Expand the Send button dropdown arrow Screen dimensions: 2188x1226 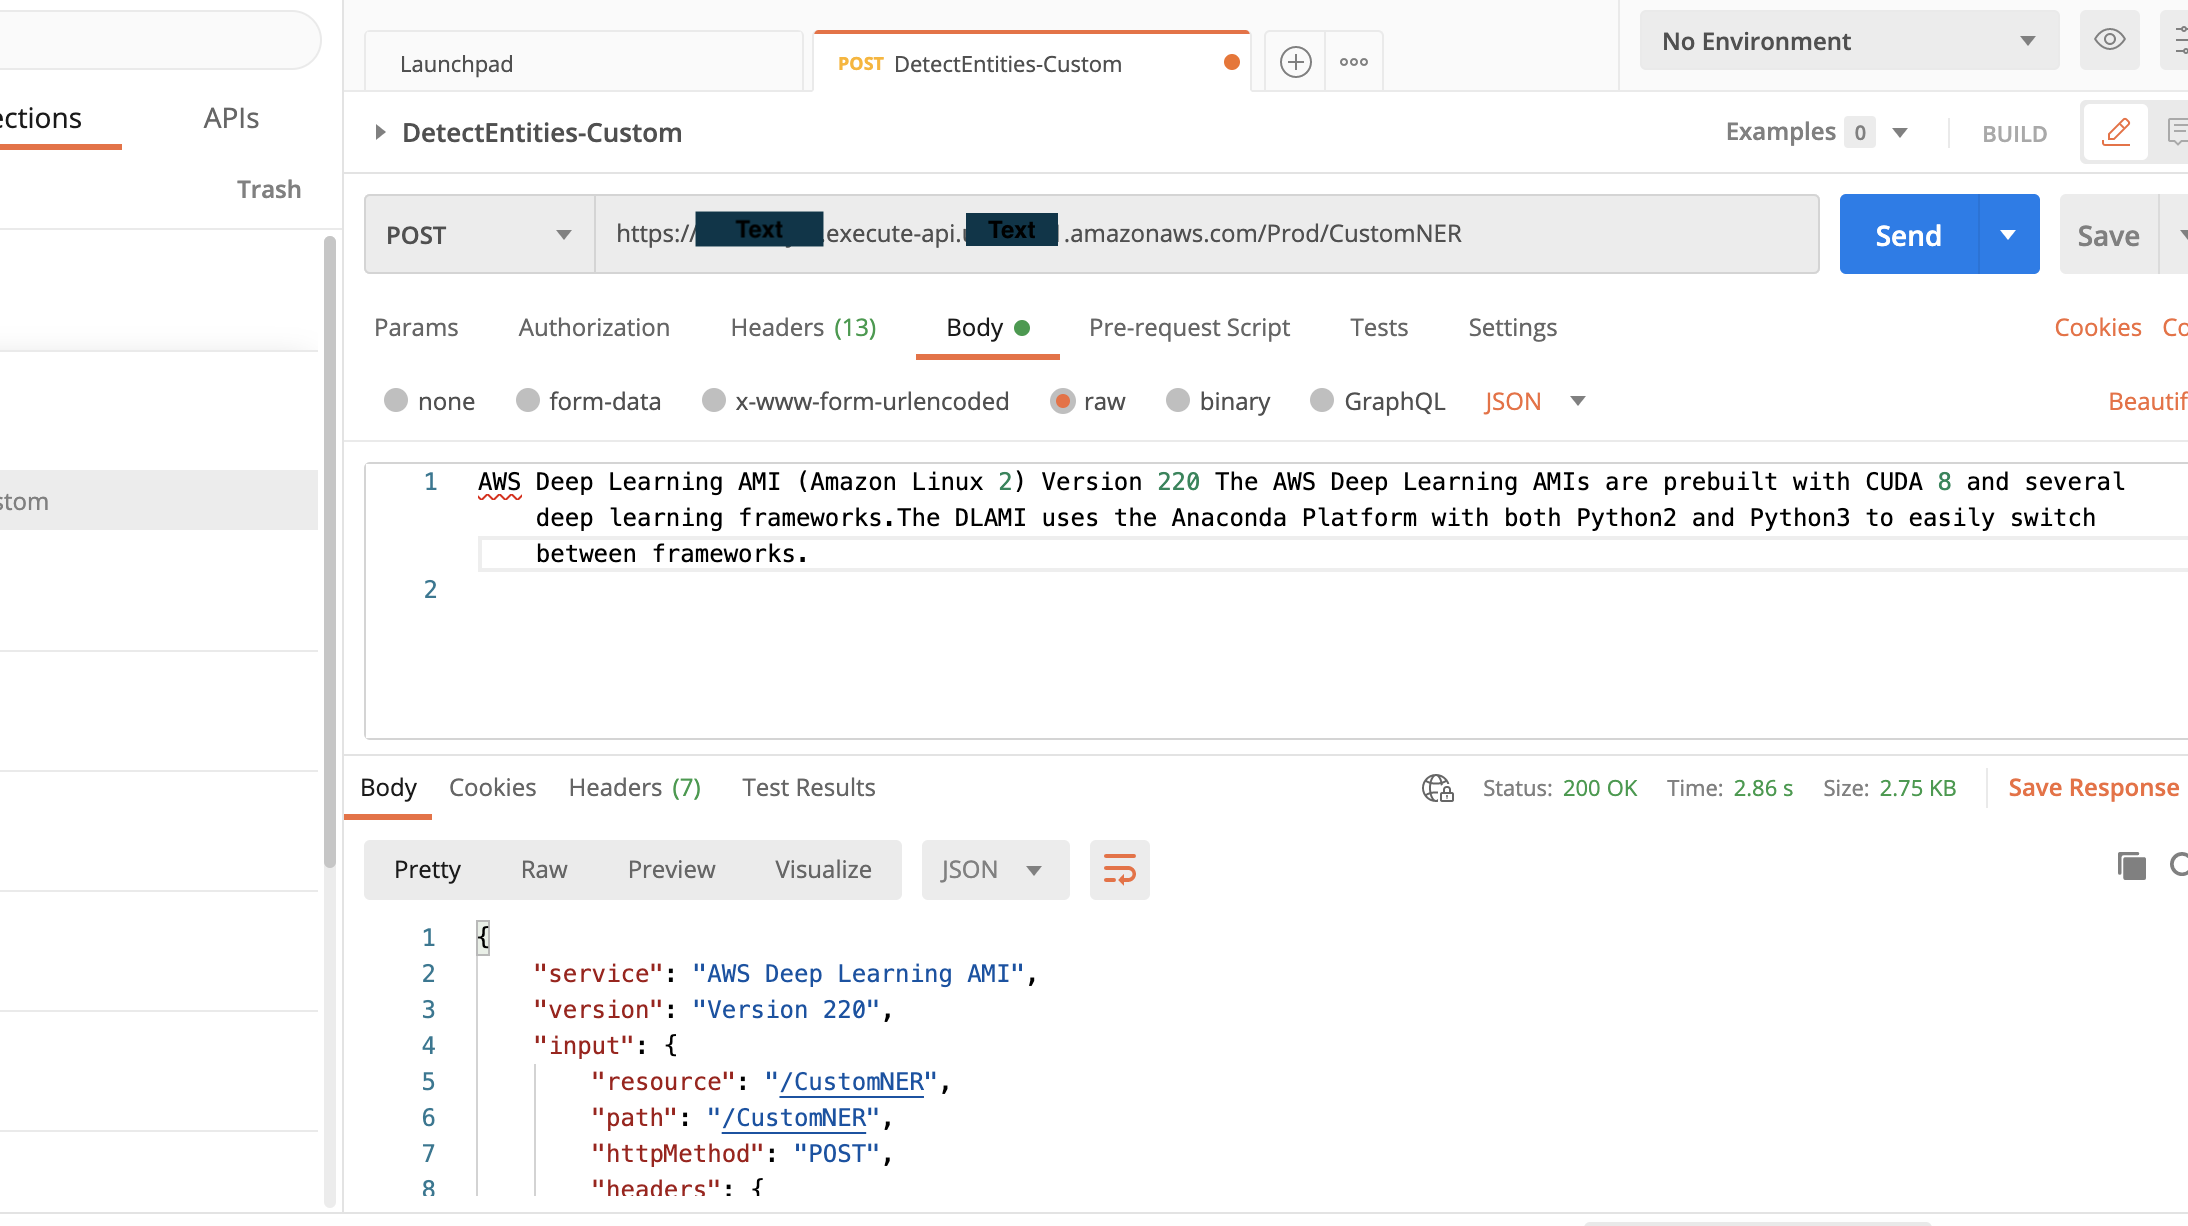point(2009,233)
